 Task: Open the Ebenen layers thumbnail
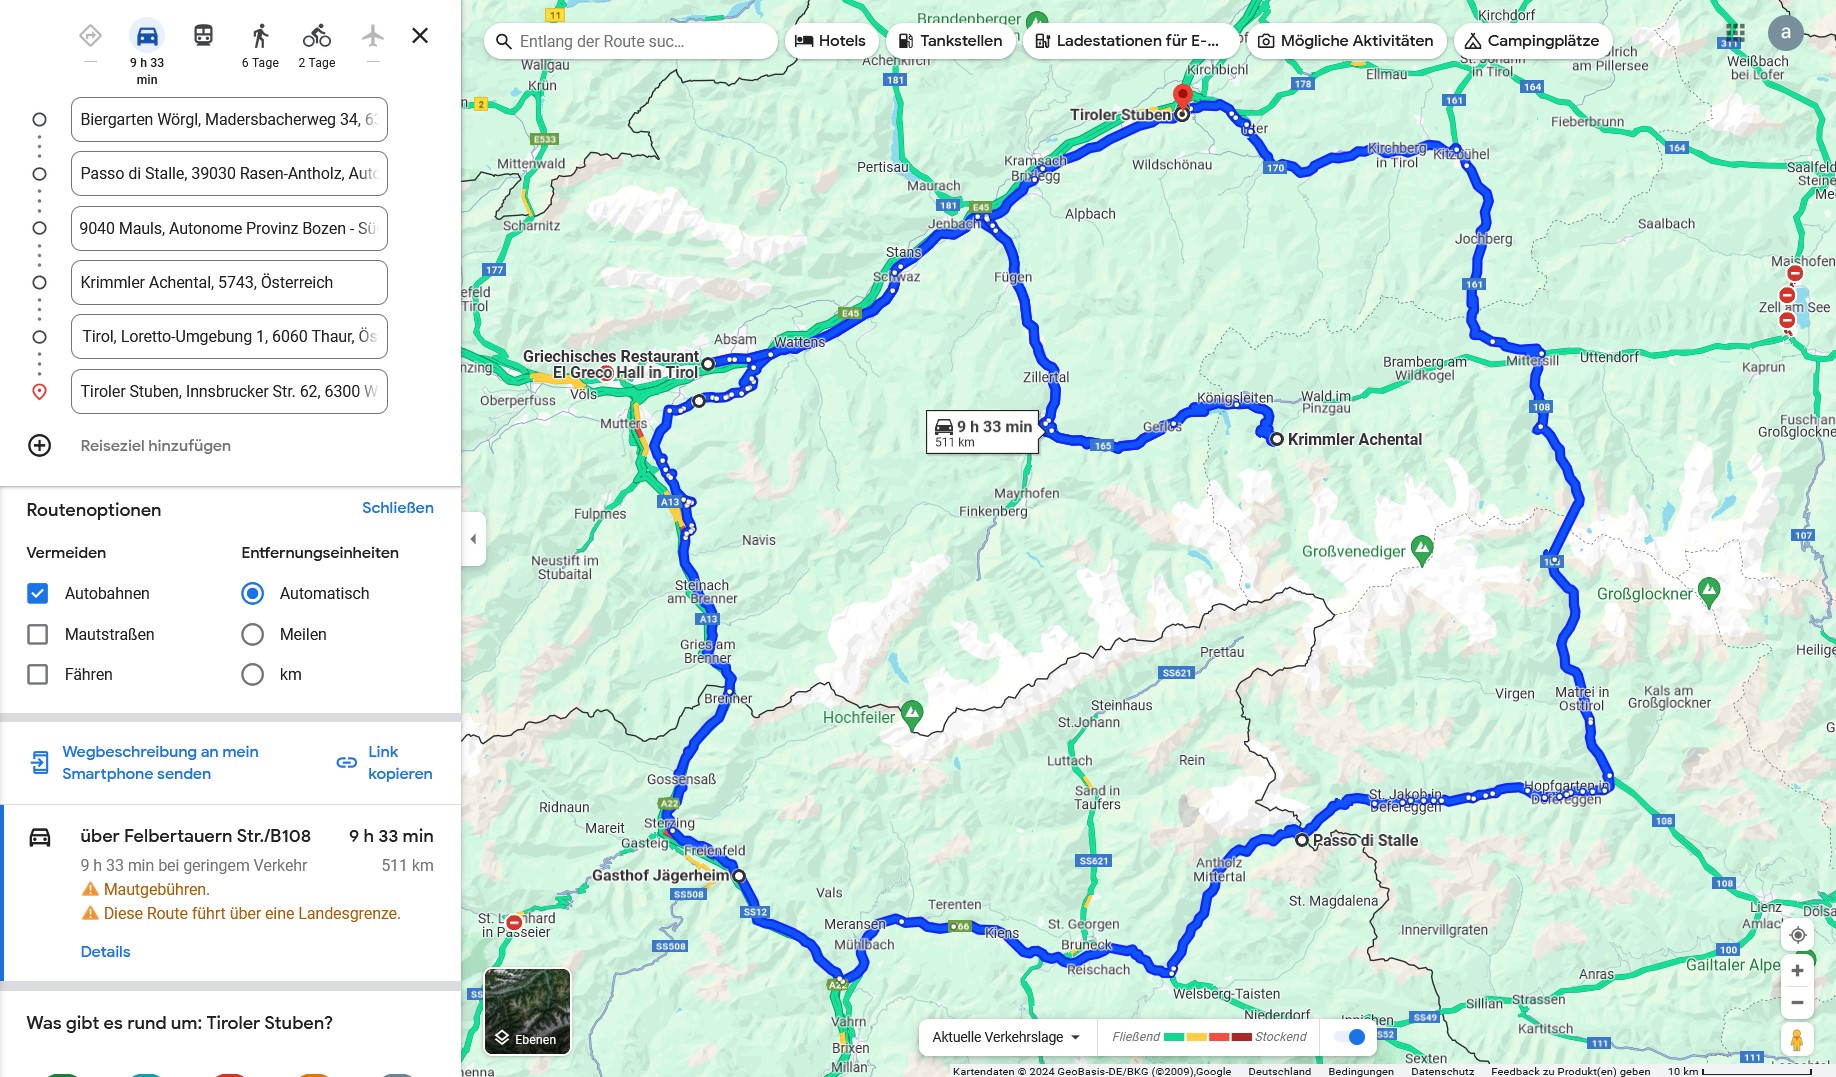(527, 1011)
